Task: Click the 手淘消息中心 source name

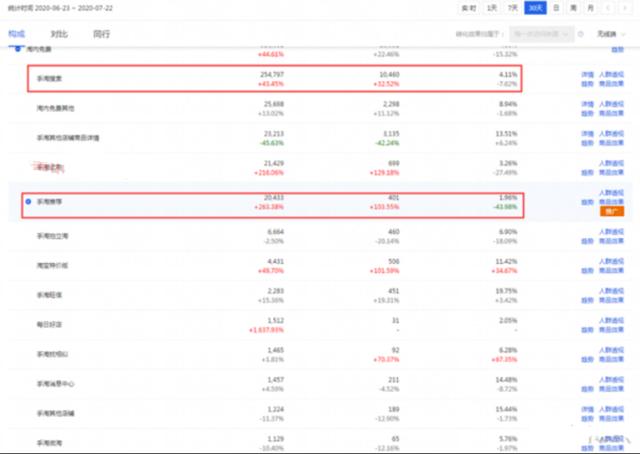Action: point(56,384)
